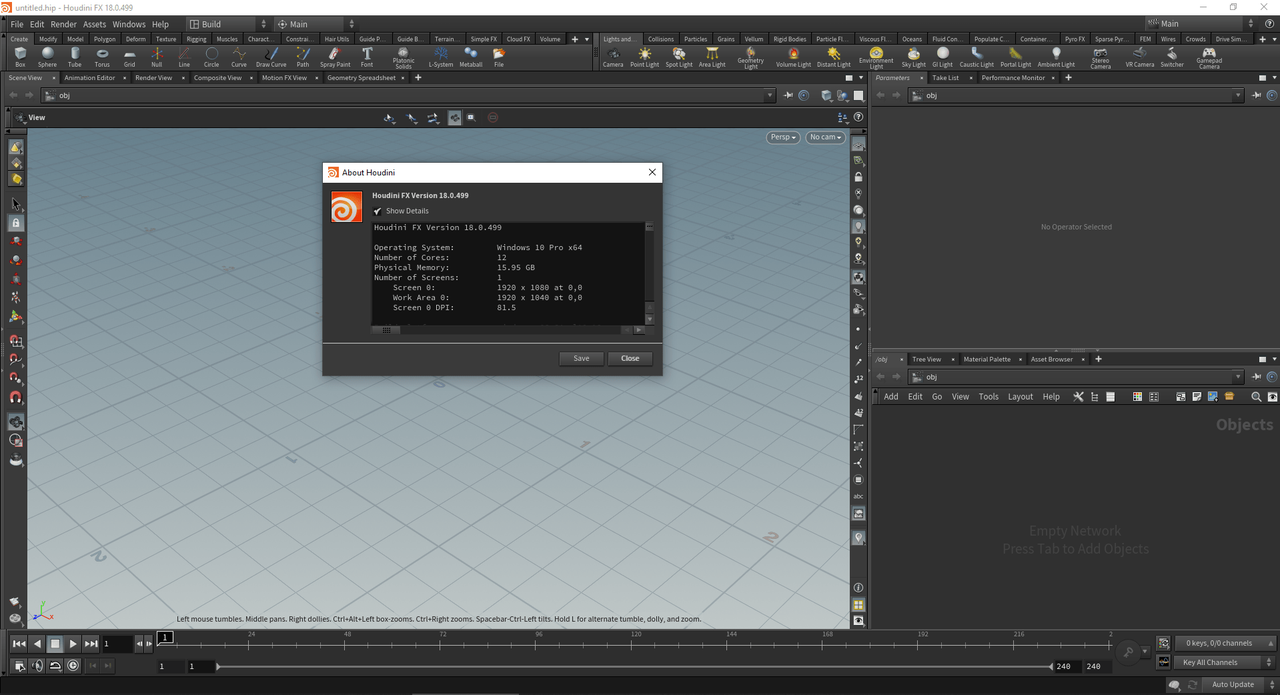Click the About dialog horizontal scrollbar
Viewport: 1280px width, 695px height.
pos(510,329)
